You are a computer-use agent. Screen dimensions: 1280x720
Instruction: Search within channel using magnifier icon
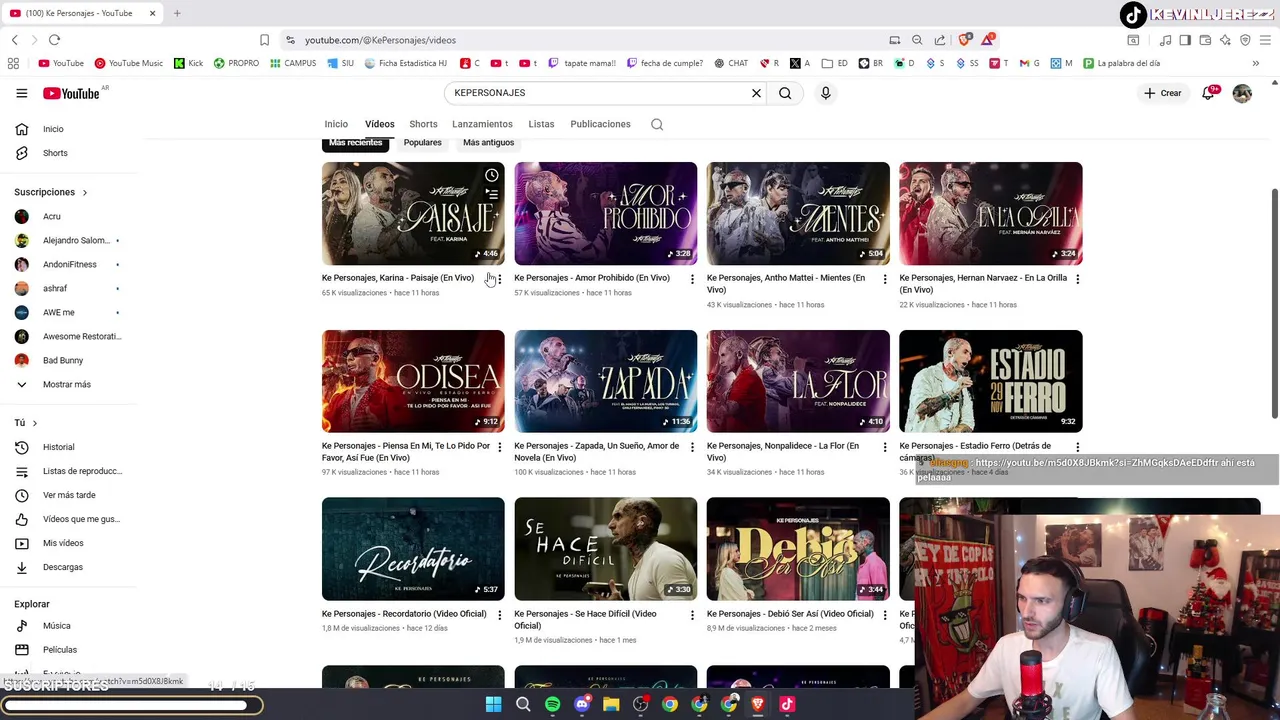(x=657, y=124)
